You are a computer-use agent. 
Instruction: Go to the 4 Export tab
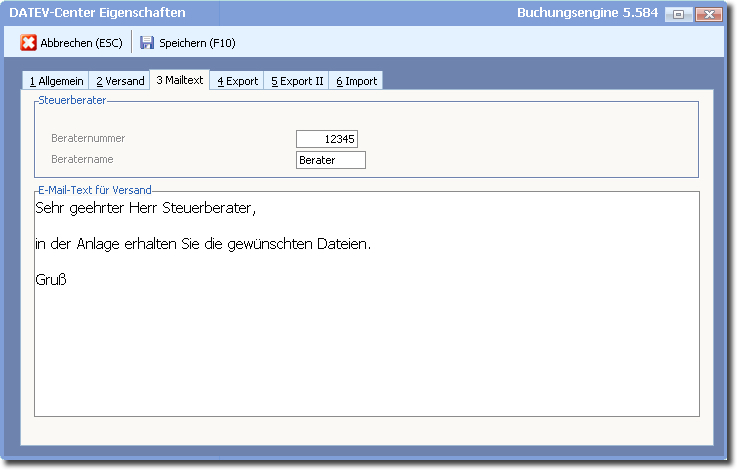point(237,81)
